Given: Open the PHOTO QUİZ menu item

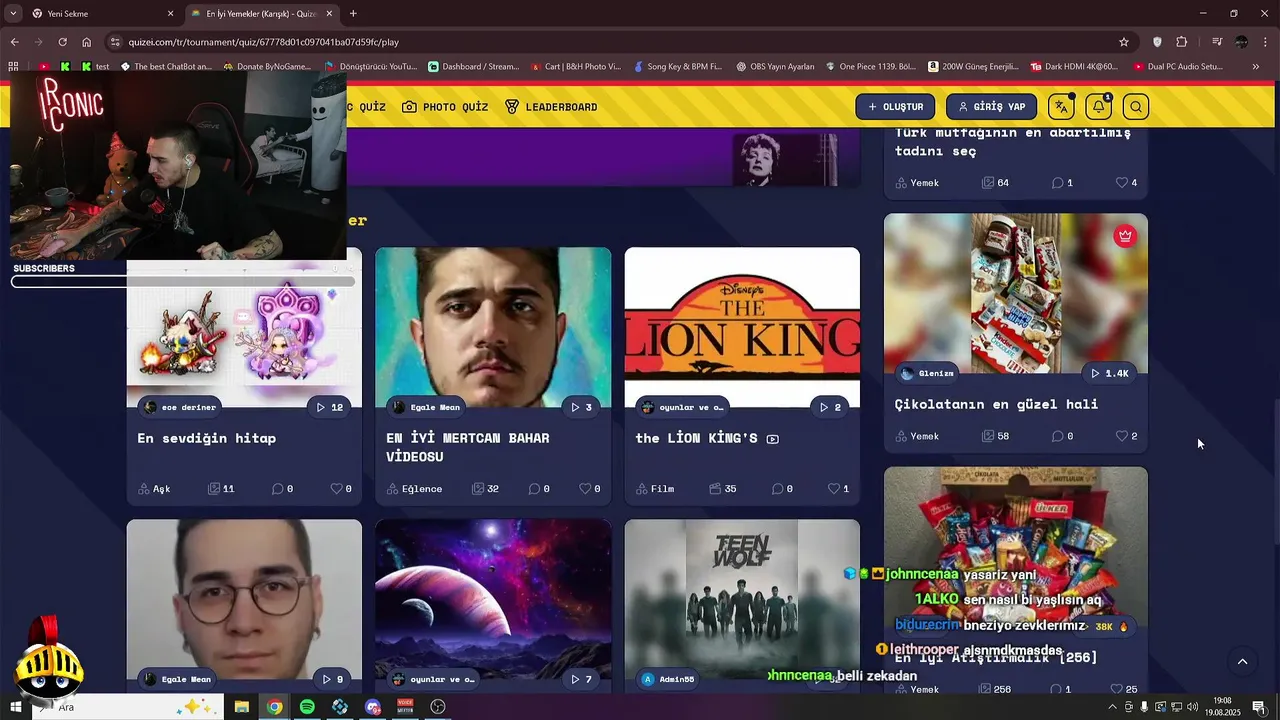Looking at the screenshot, I should click(445, 107).
